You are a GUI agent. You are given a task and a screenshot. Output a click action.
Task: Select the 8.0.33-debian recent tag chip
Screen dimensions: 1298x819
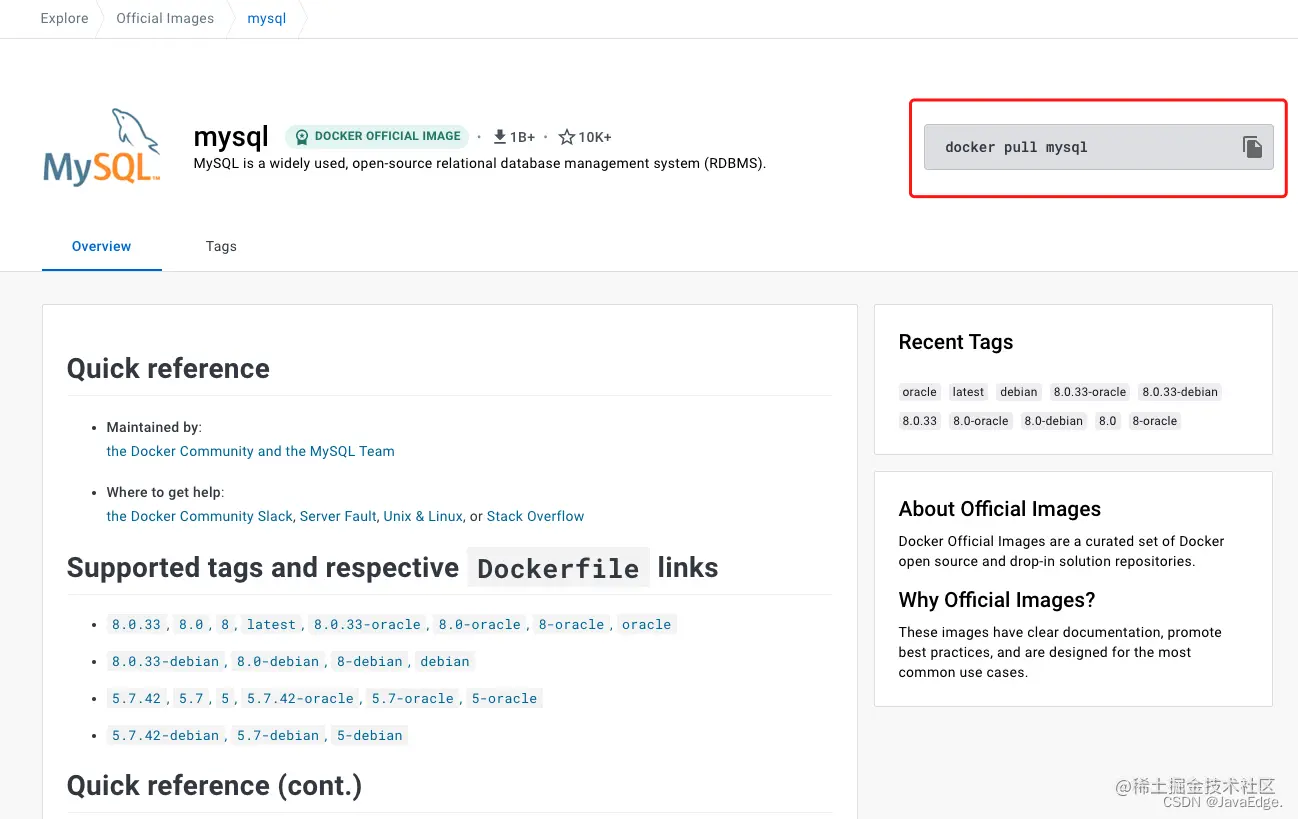pyautogui.click(x=1180, y=392)
